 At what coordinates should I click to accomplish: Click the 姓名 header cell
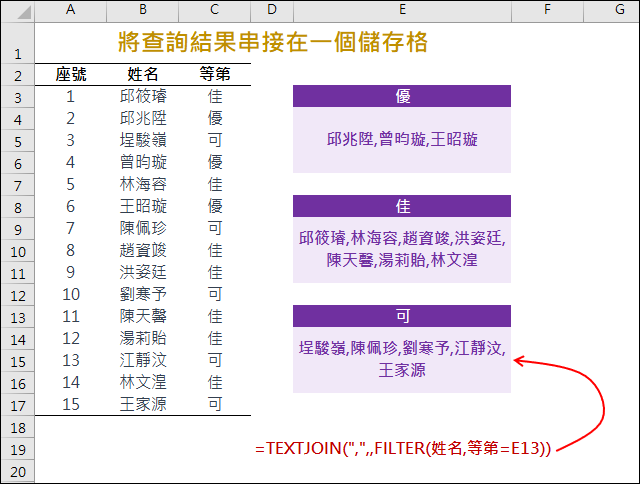point(142,74)
